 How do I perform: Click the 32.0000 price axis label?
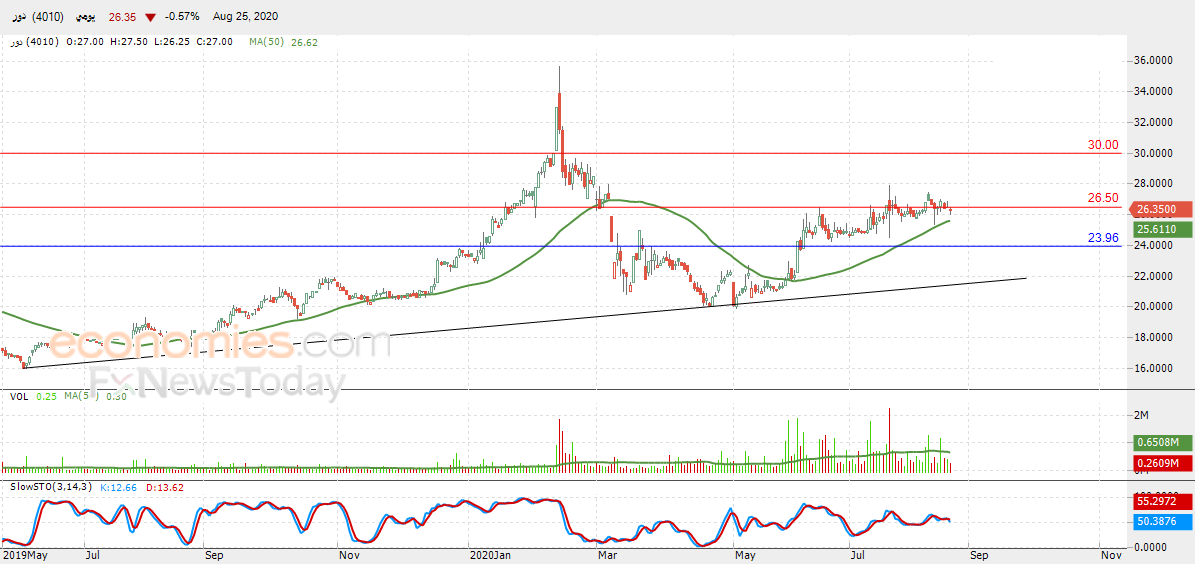[1155, 122]
